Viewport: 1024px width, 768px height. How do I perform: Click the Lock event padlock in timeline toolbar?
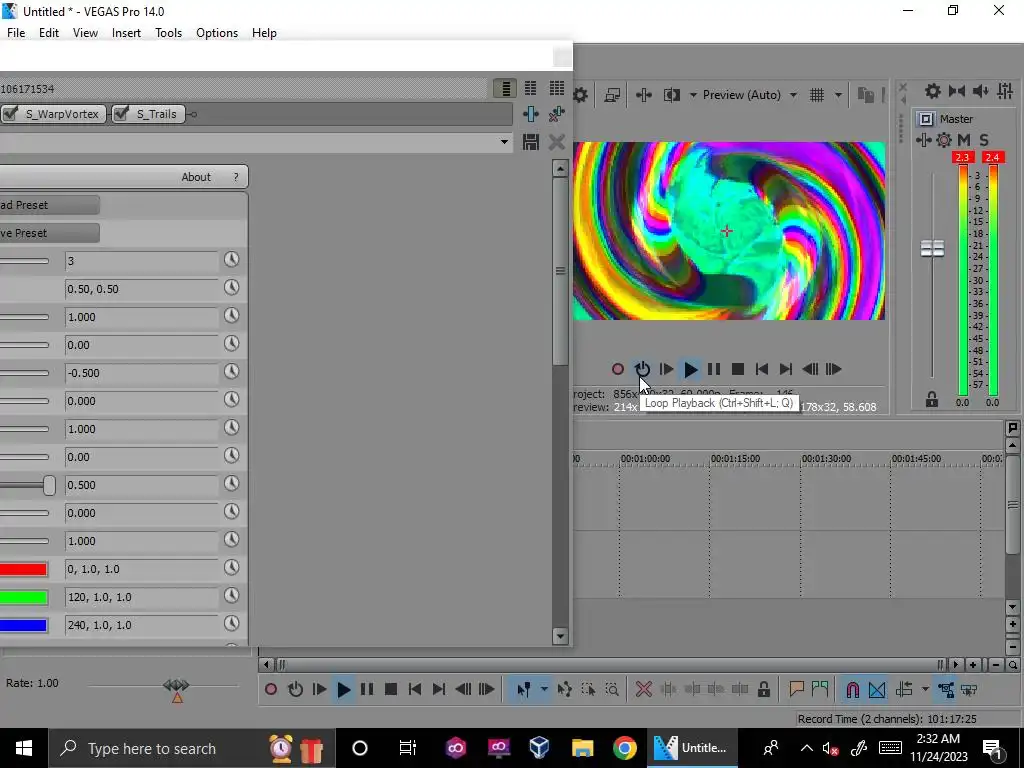[x=763, y=690]
